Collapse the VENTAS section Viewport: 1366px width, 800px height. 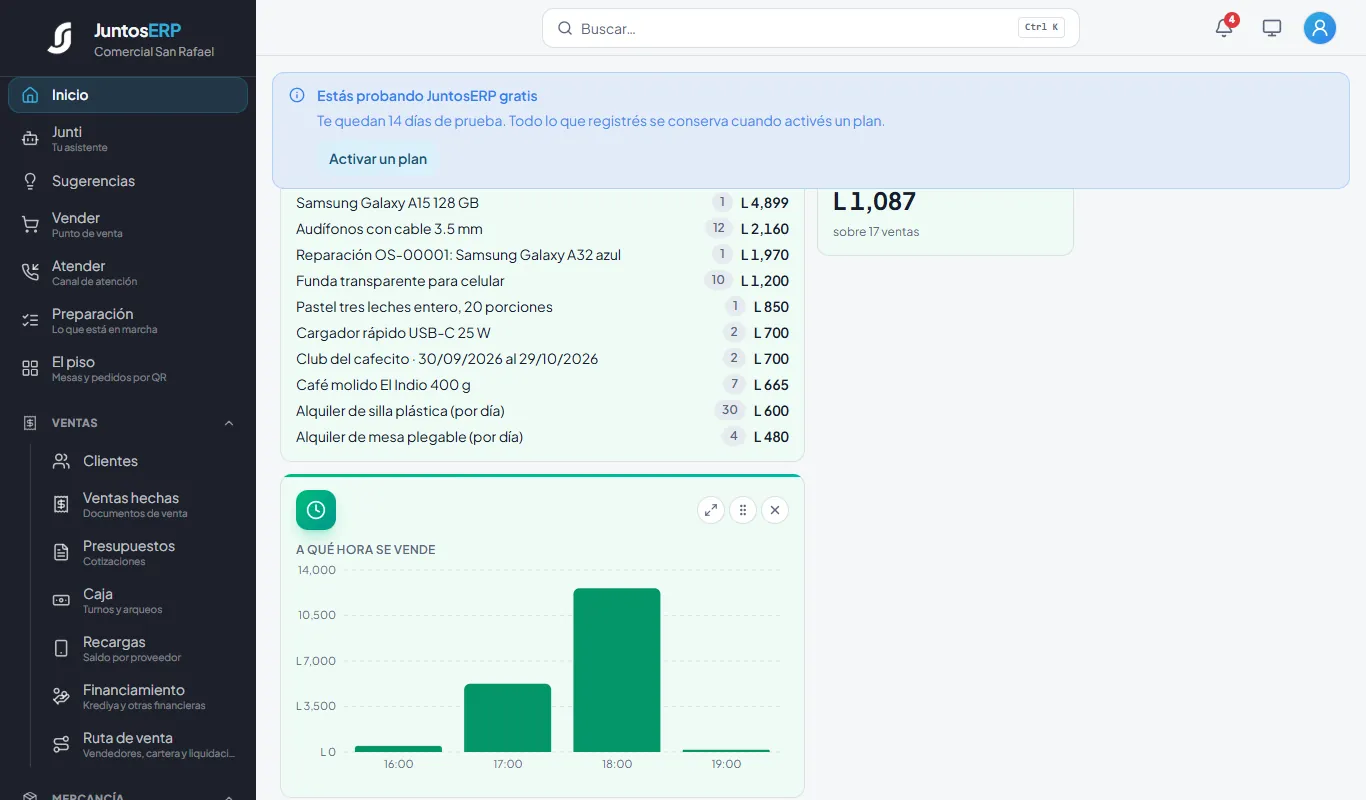[x=229, y=423]
